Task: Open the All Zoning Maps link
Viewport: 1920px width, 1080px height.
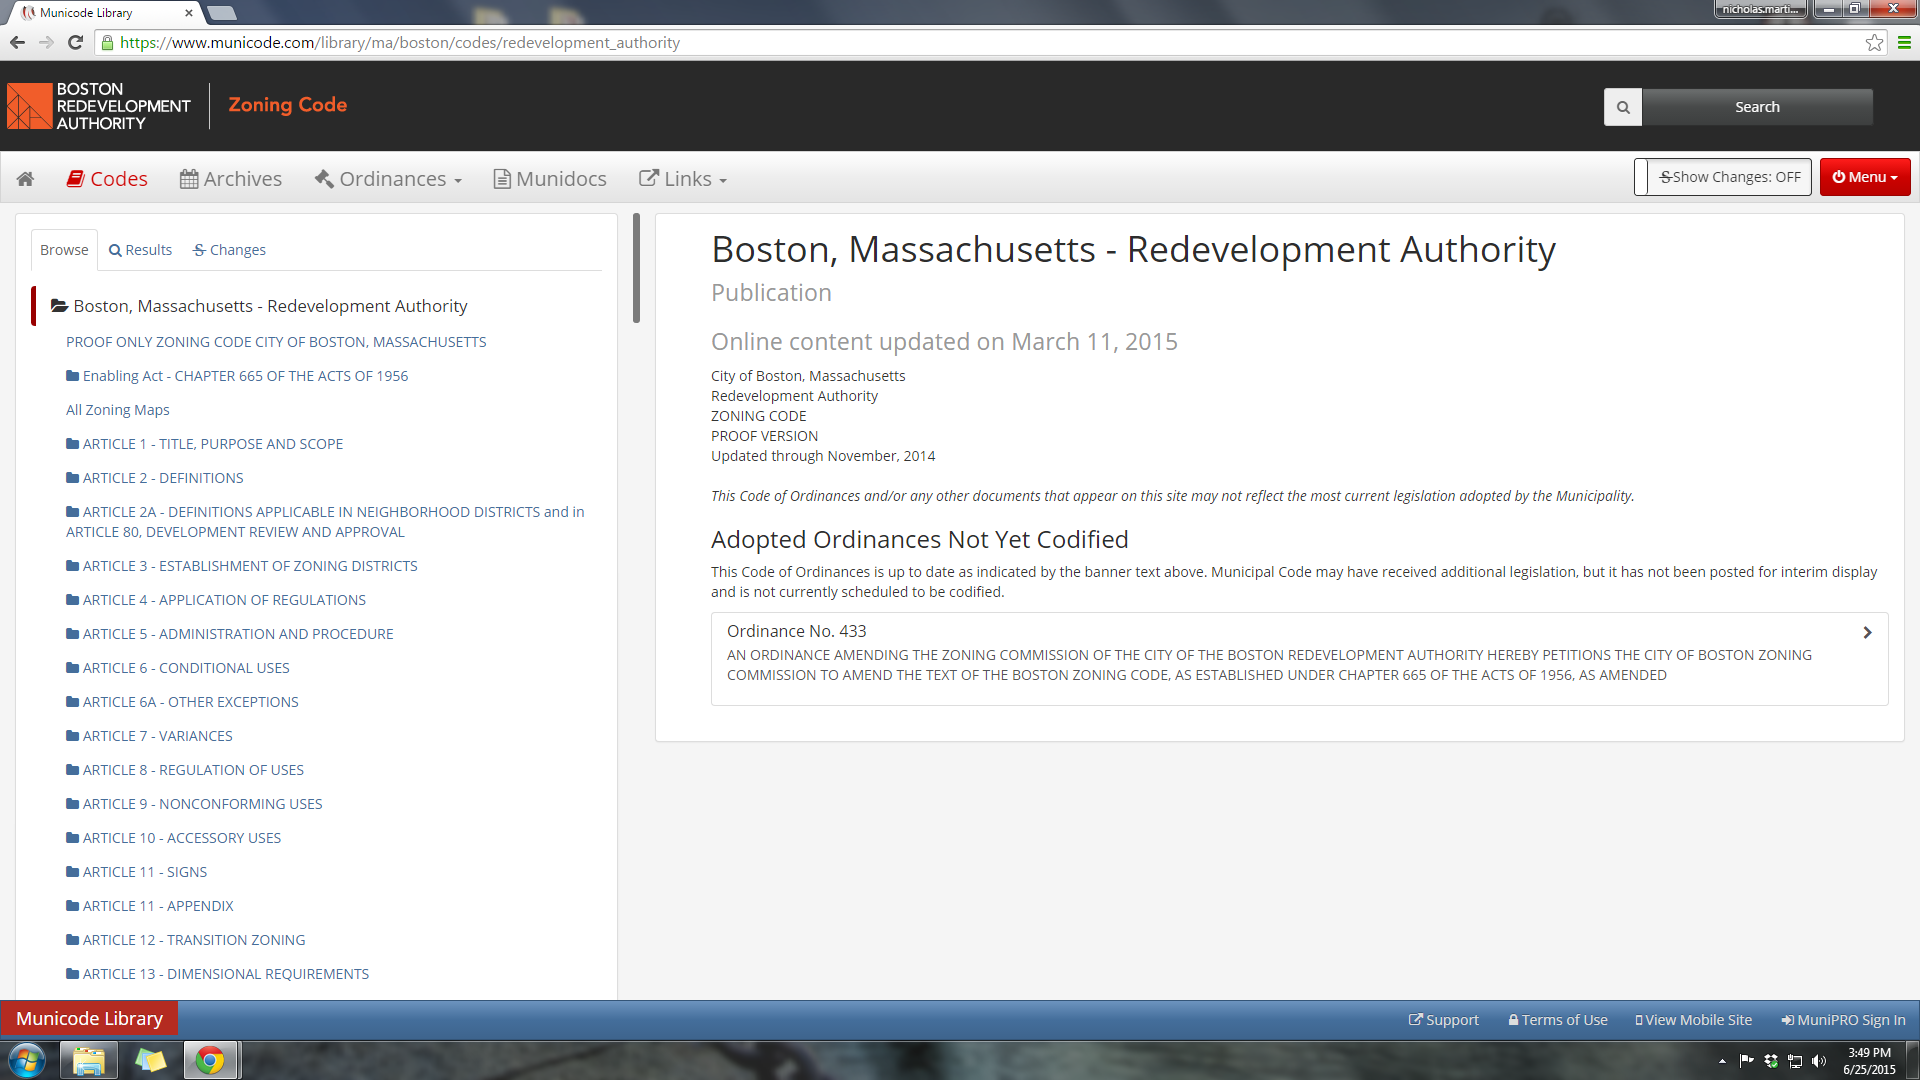Action: [x=117, y=410]
